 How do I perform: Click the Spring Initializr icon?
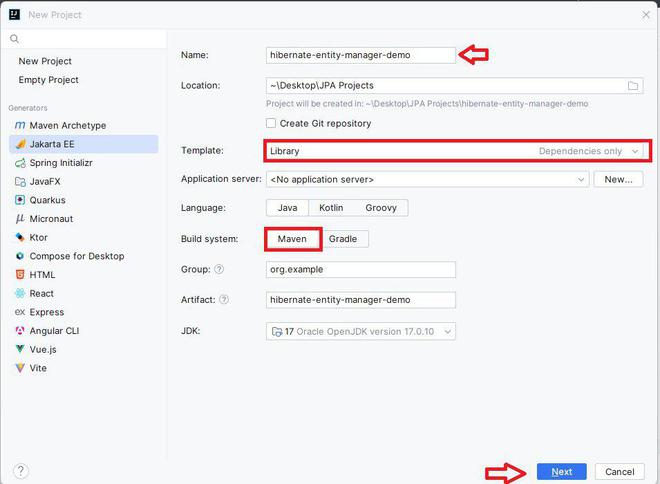(20, 163)
